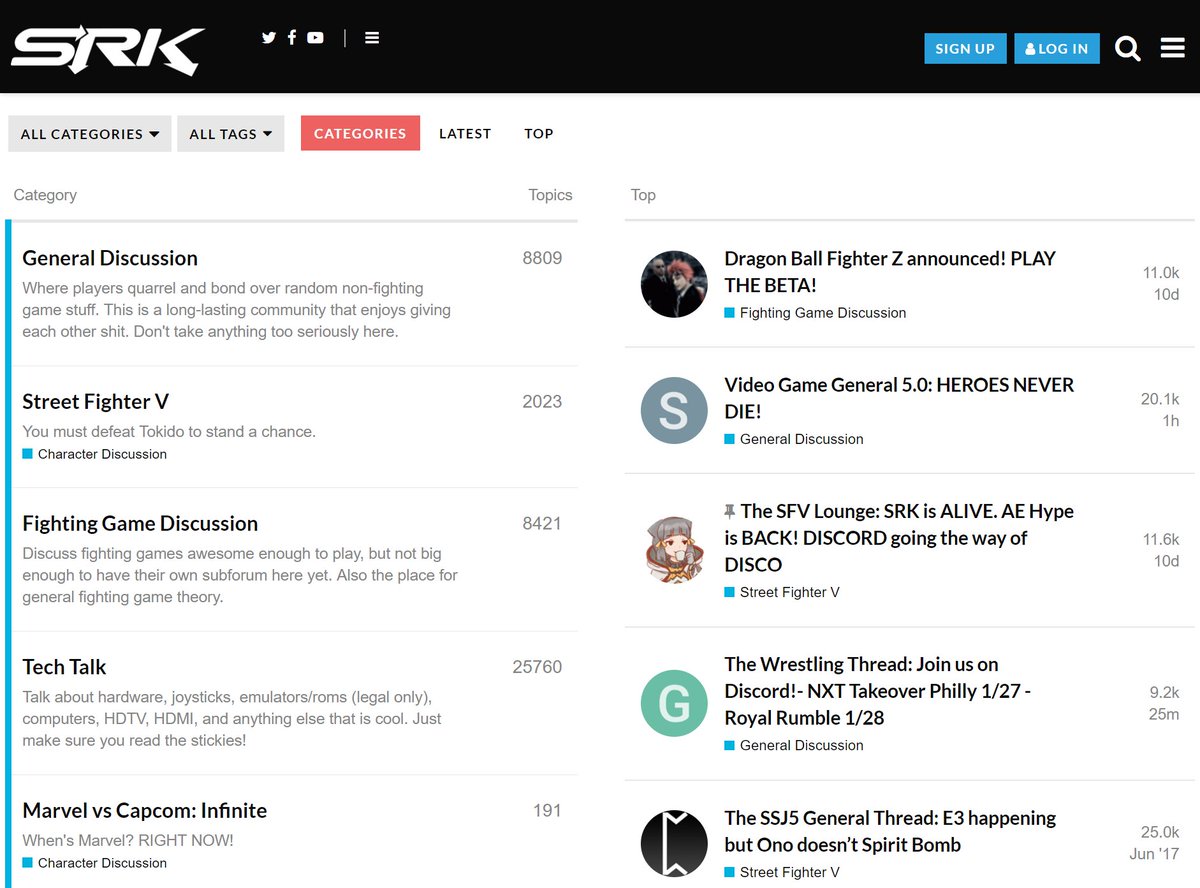Click the SRK logo
The height and width of the screenshot is (888, 1200).
108,49
